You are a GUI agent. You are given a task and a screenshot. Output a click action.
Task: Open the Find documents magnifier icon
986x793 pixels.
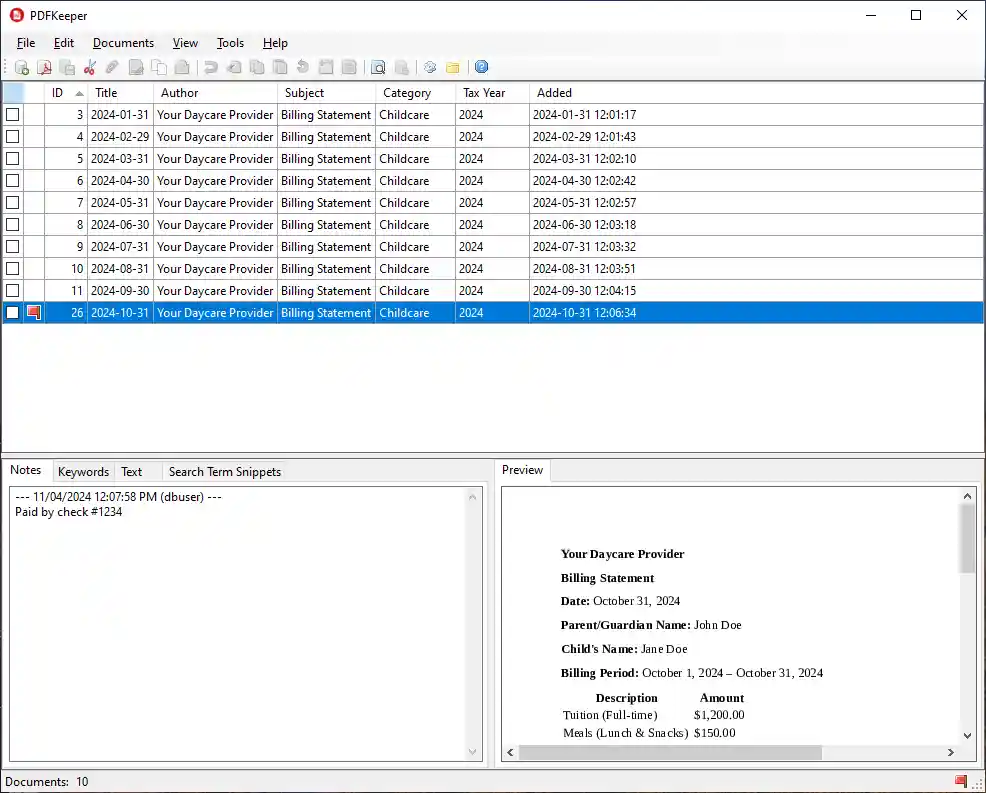pyautogui.click(x=378, y=67)
